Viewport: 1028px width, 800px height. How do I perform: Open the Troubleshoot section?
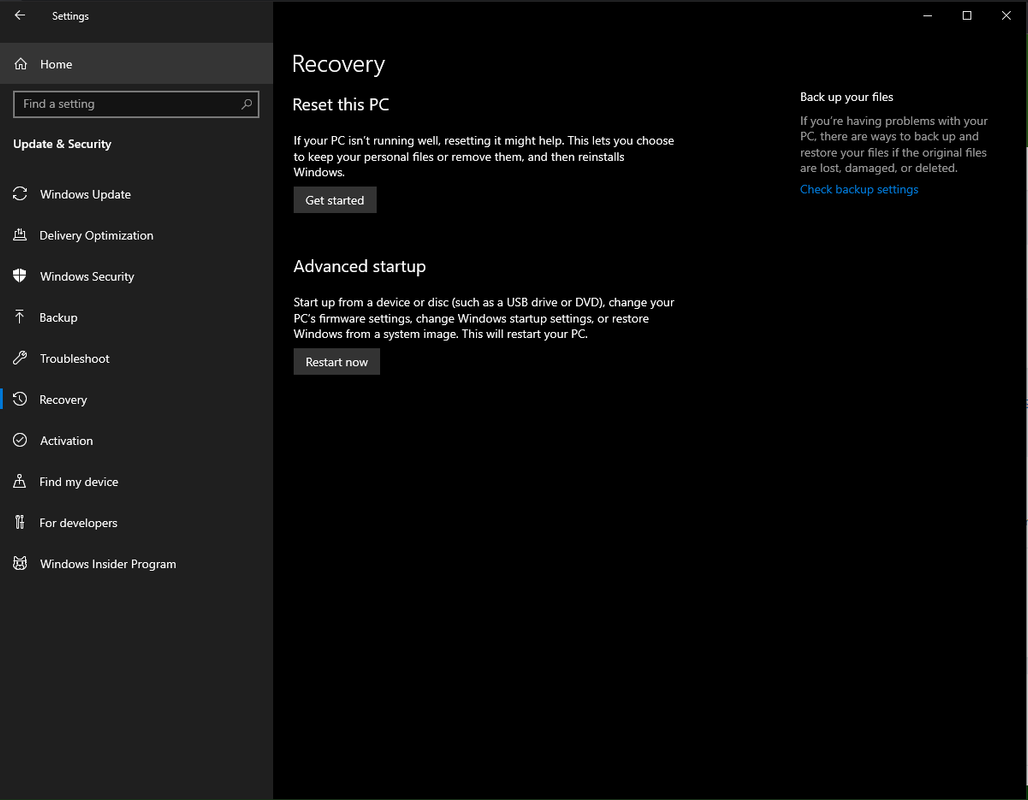pos(136,359)
